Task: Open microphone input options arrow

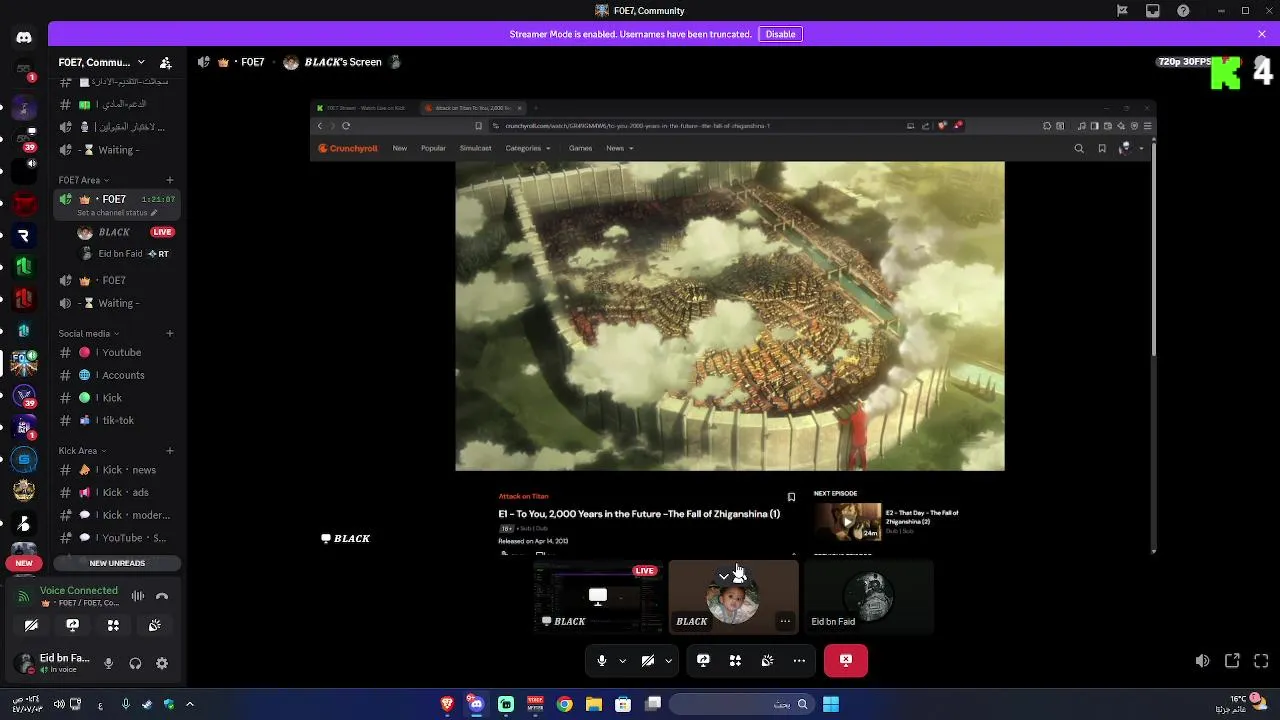Action: coord(622,660)
